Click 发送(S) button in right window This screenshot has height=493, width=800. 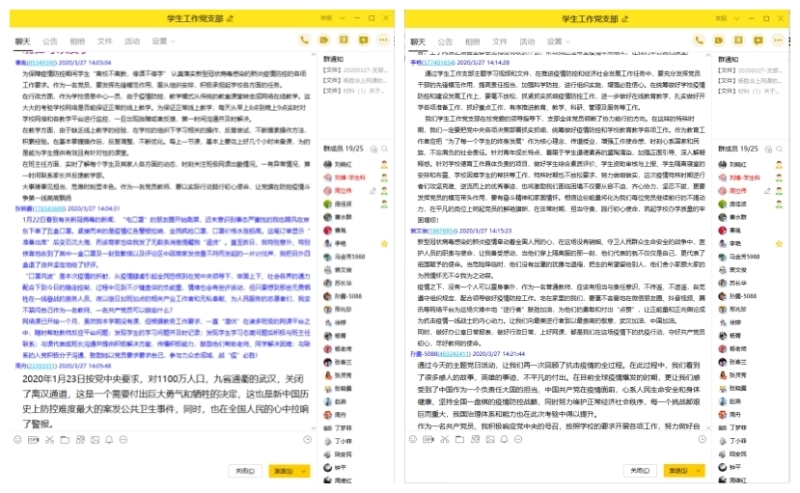coord(679,471)
